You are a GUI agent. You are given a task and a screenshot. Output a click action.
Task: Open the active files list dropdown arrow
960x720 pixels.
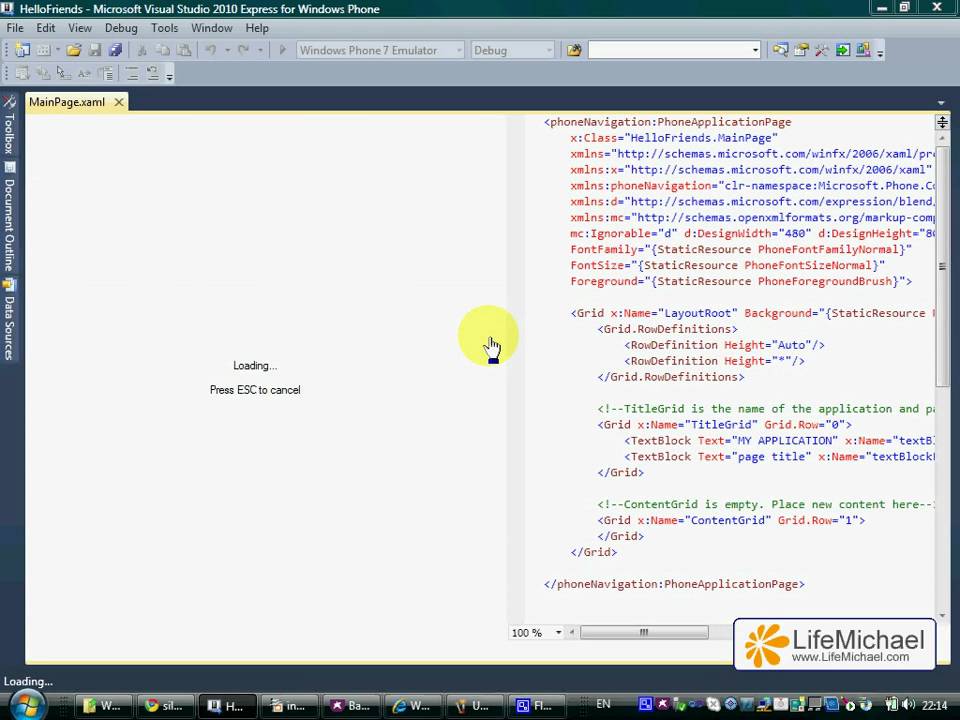coord(941,103)
